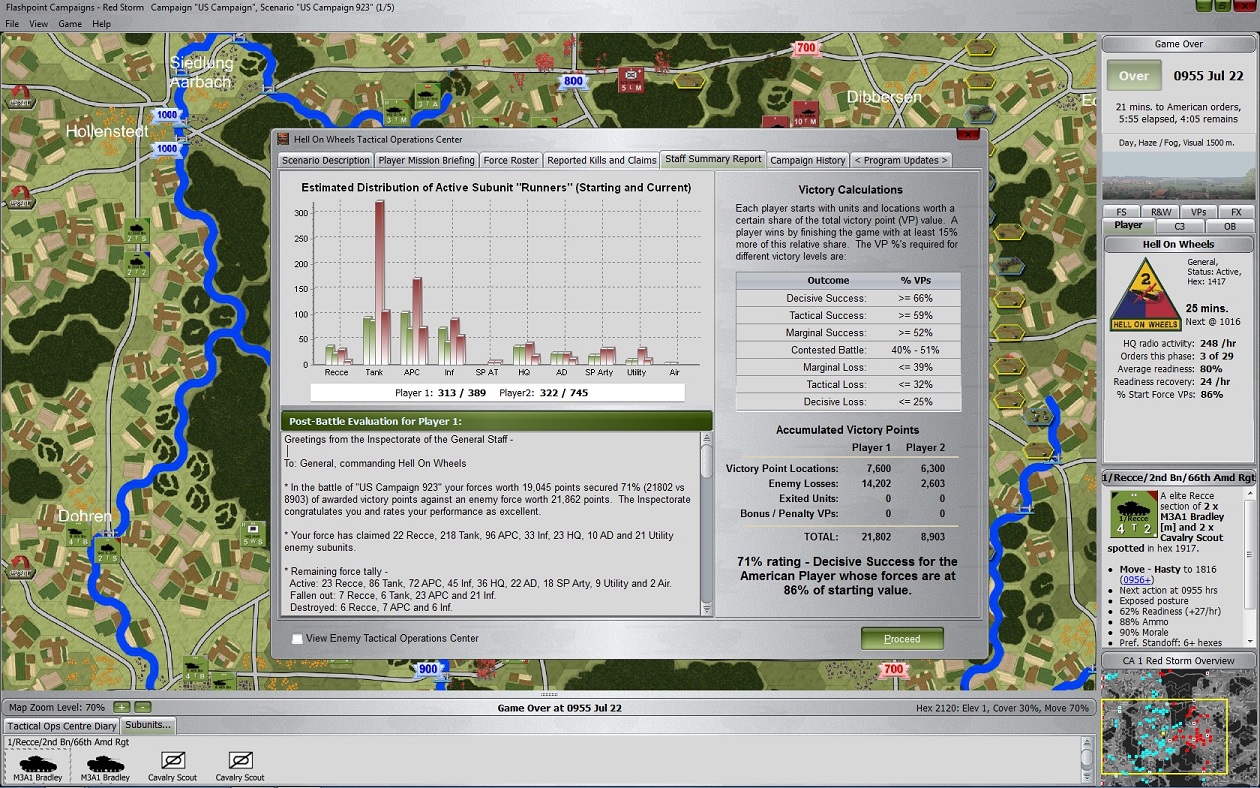Click the Over game status button
1260x788 pixels.
tap(1133, 75)
